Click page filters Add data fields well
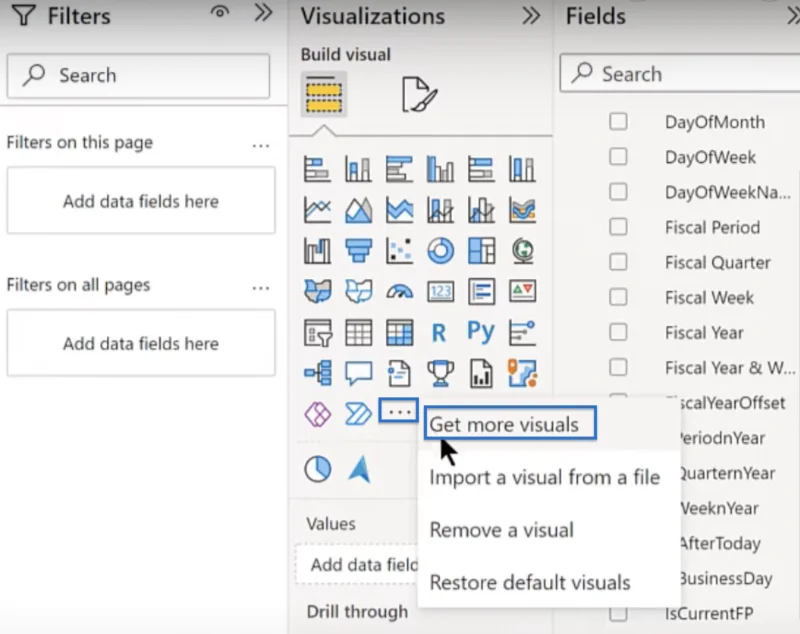 [x=141, y=201]
